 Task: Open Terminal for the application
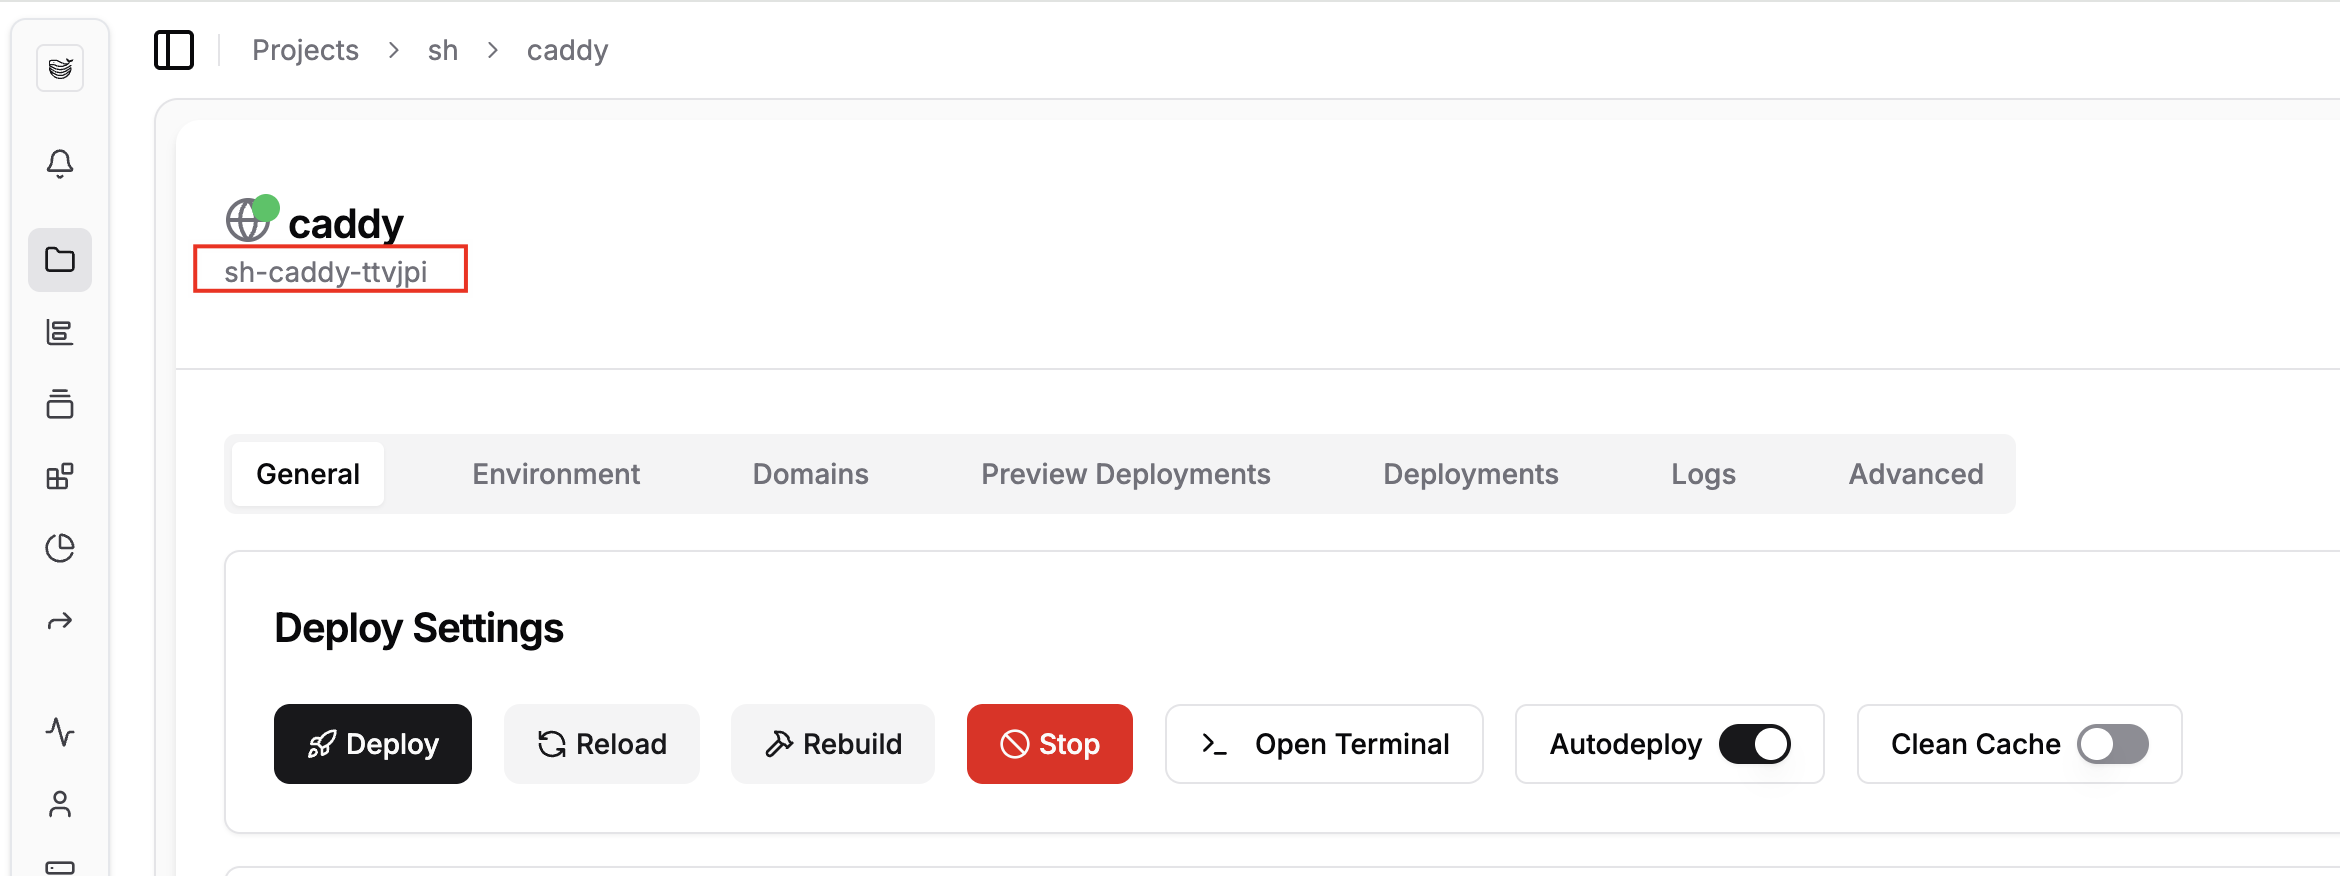click(x=1324, y=744)
